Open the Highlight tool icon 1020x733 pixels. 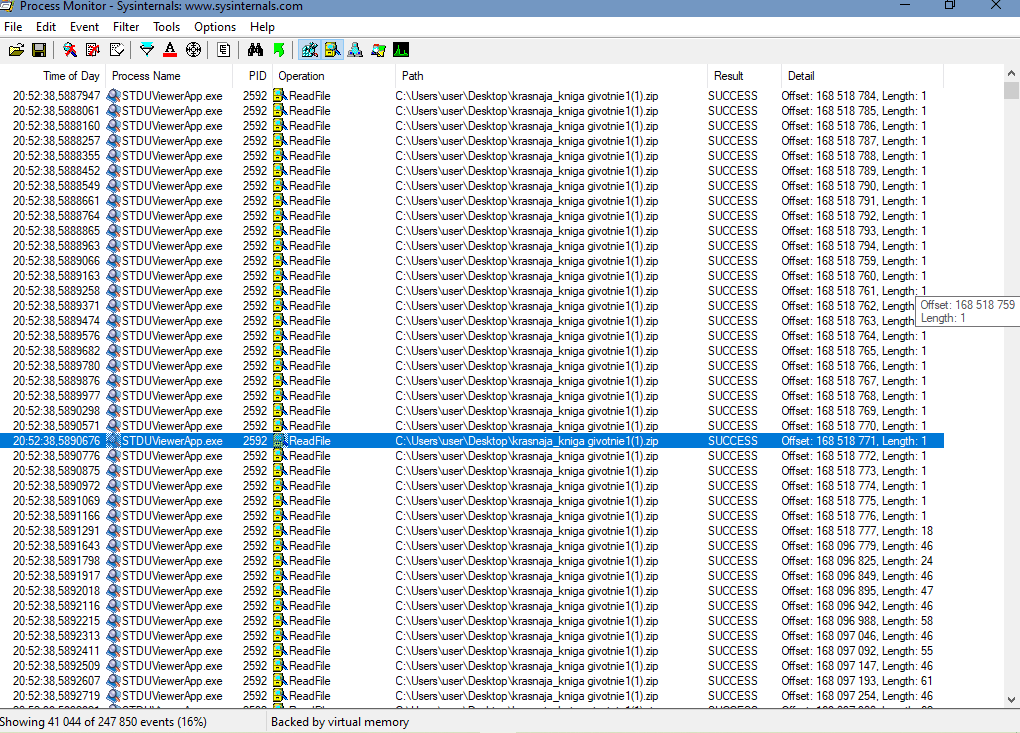pyautogui.click(x=170, y=50)
